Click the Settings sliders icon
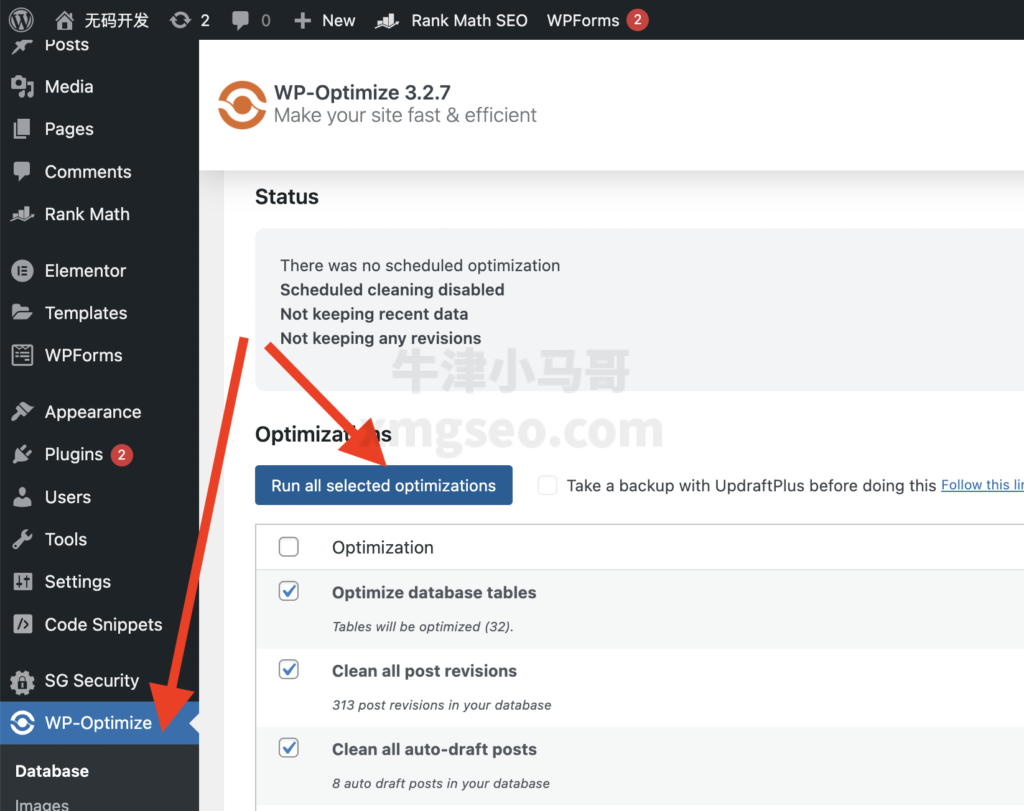This screenshot has height=811, width=1024. point(22,581)
